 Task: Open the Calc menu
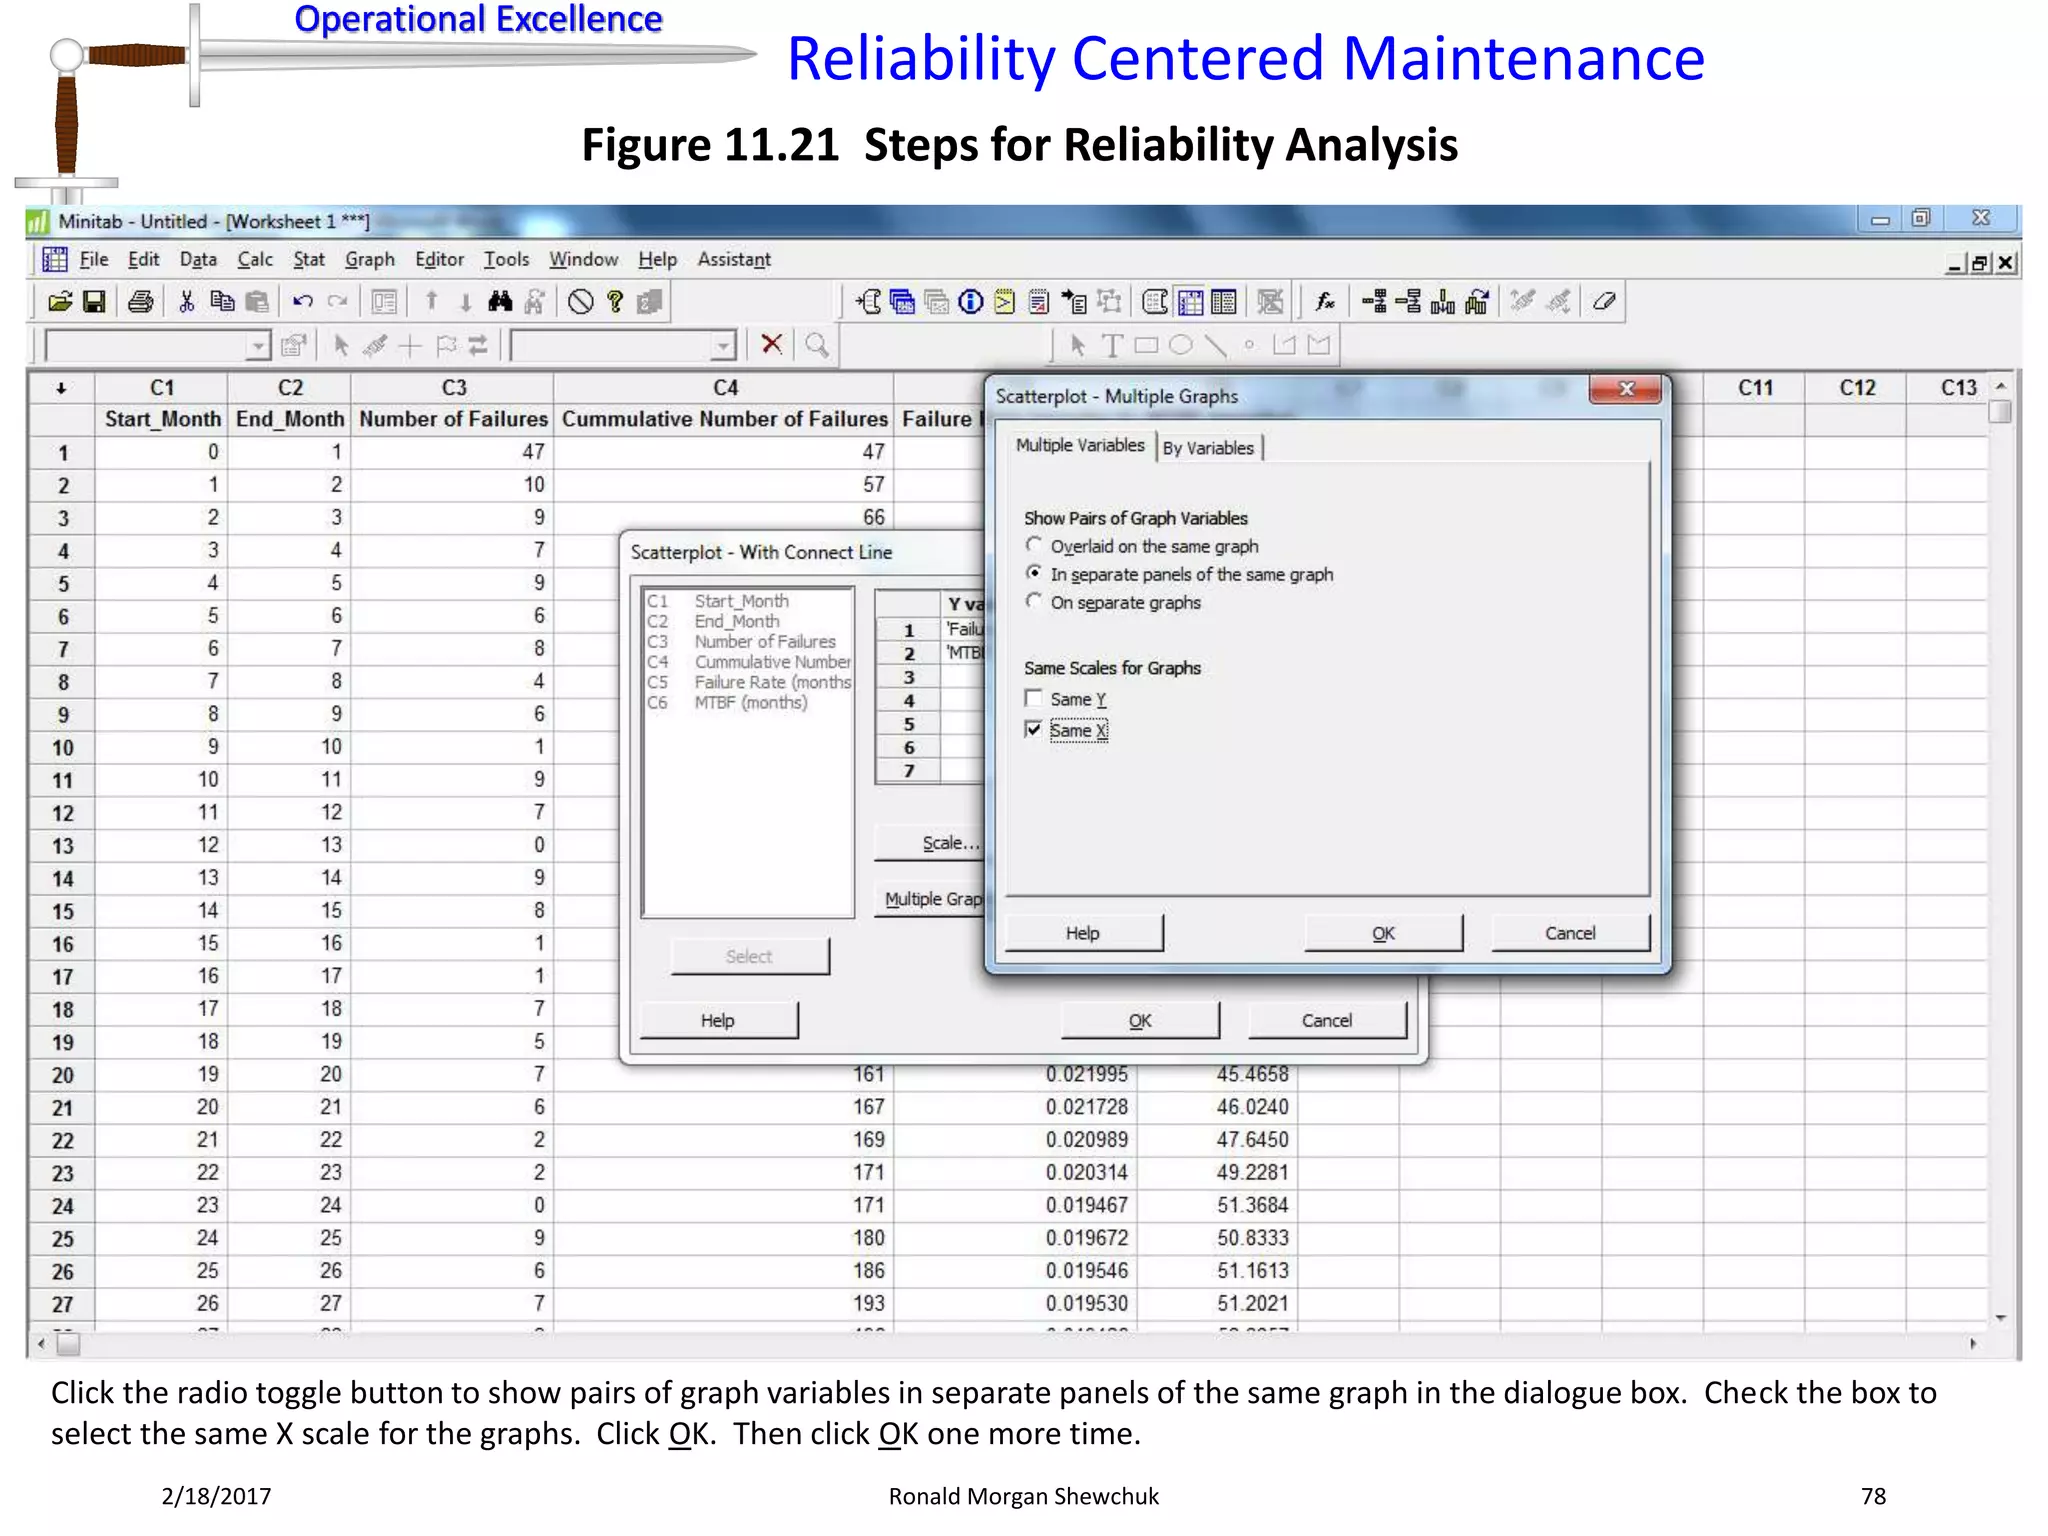[x=255, y=259]
